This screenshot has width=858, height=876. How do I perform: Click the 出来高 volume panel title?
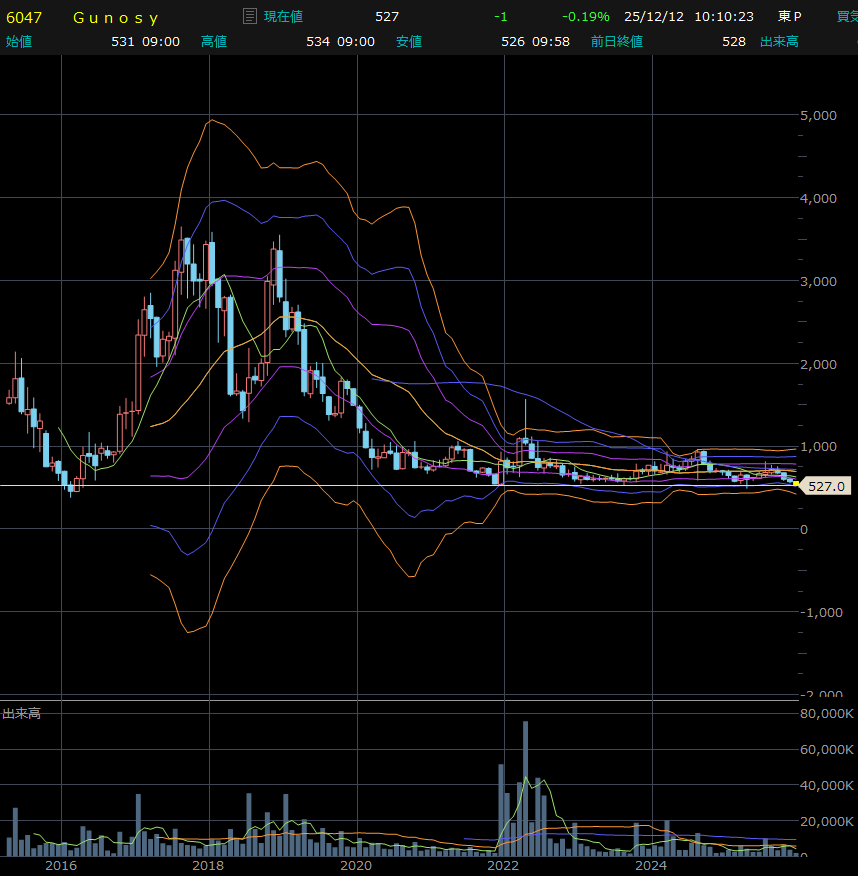tap(21, 713)
